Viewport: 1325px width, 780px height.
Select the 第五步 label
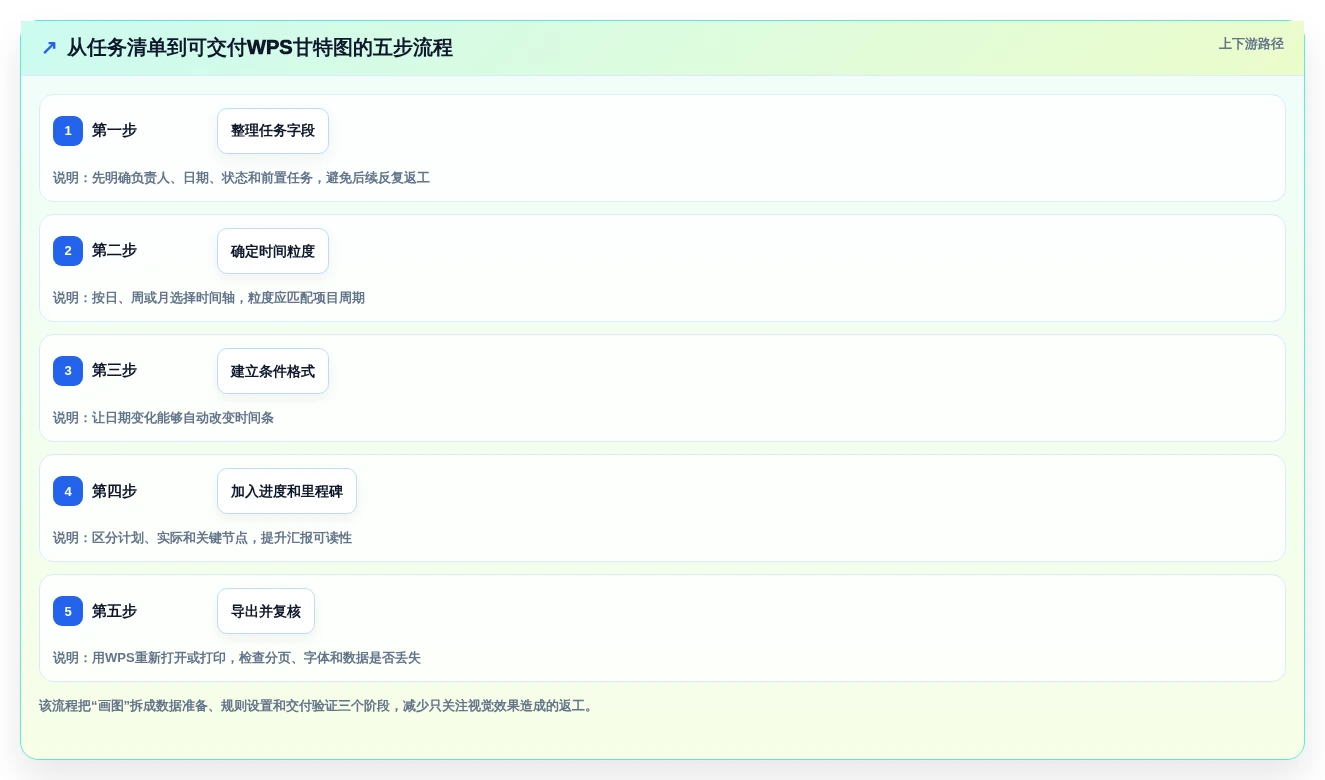pos(114,611)
